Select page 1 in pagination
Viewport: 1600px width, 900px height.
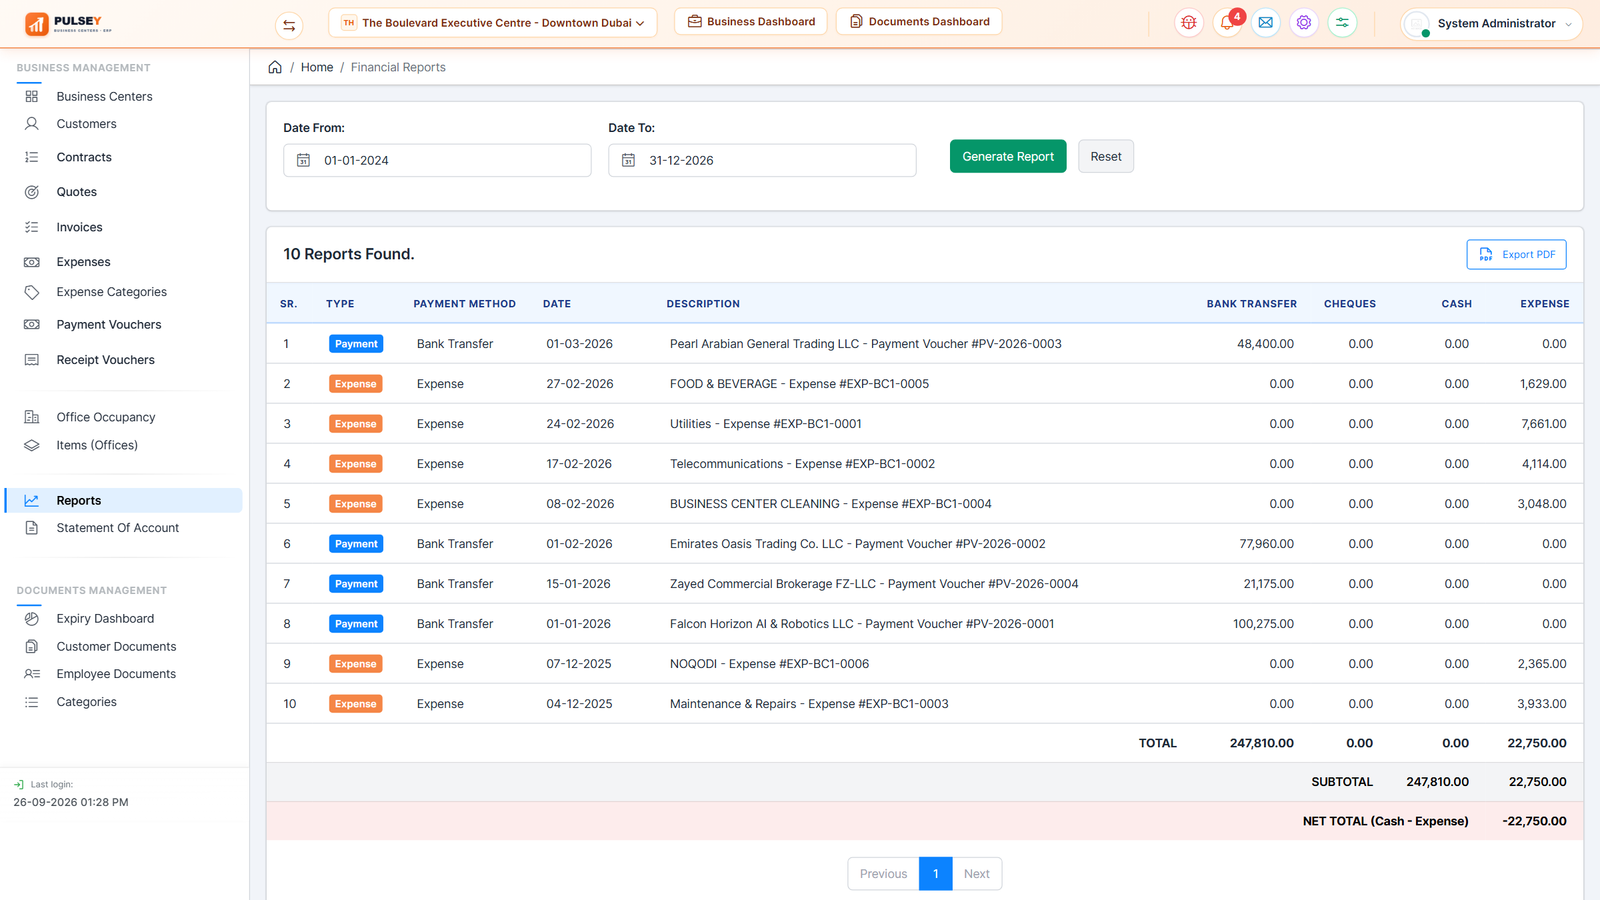[936, 874]
